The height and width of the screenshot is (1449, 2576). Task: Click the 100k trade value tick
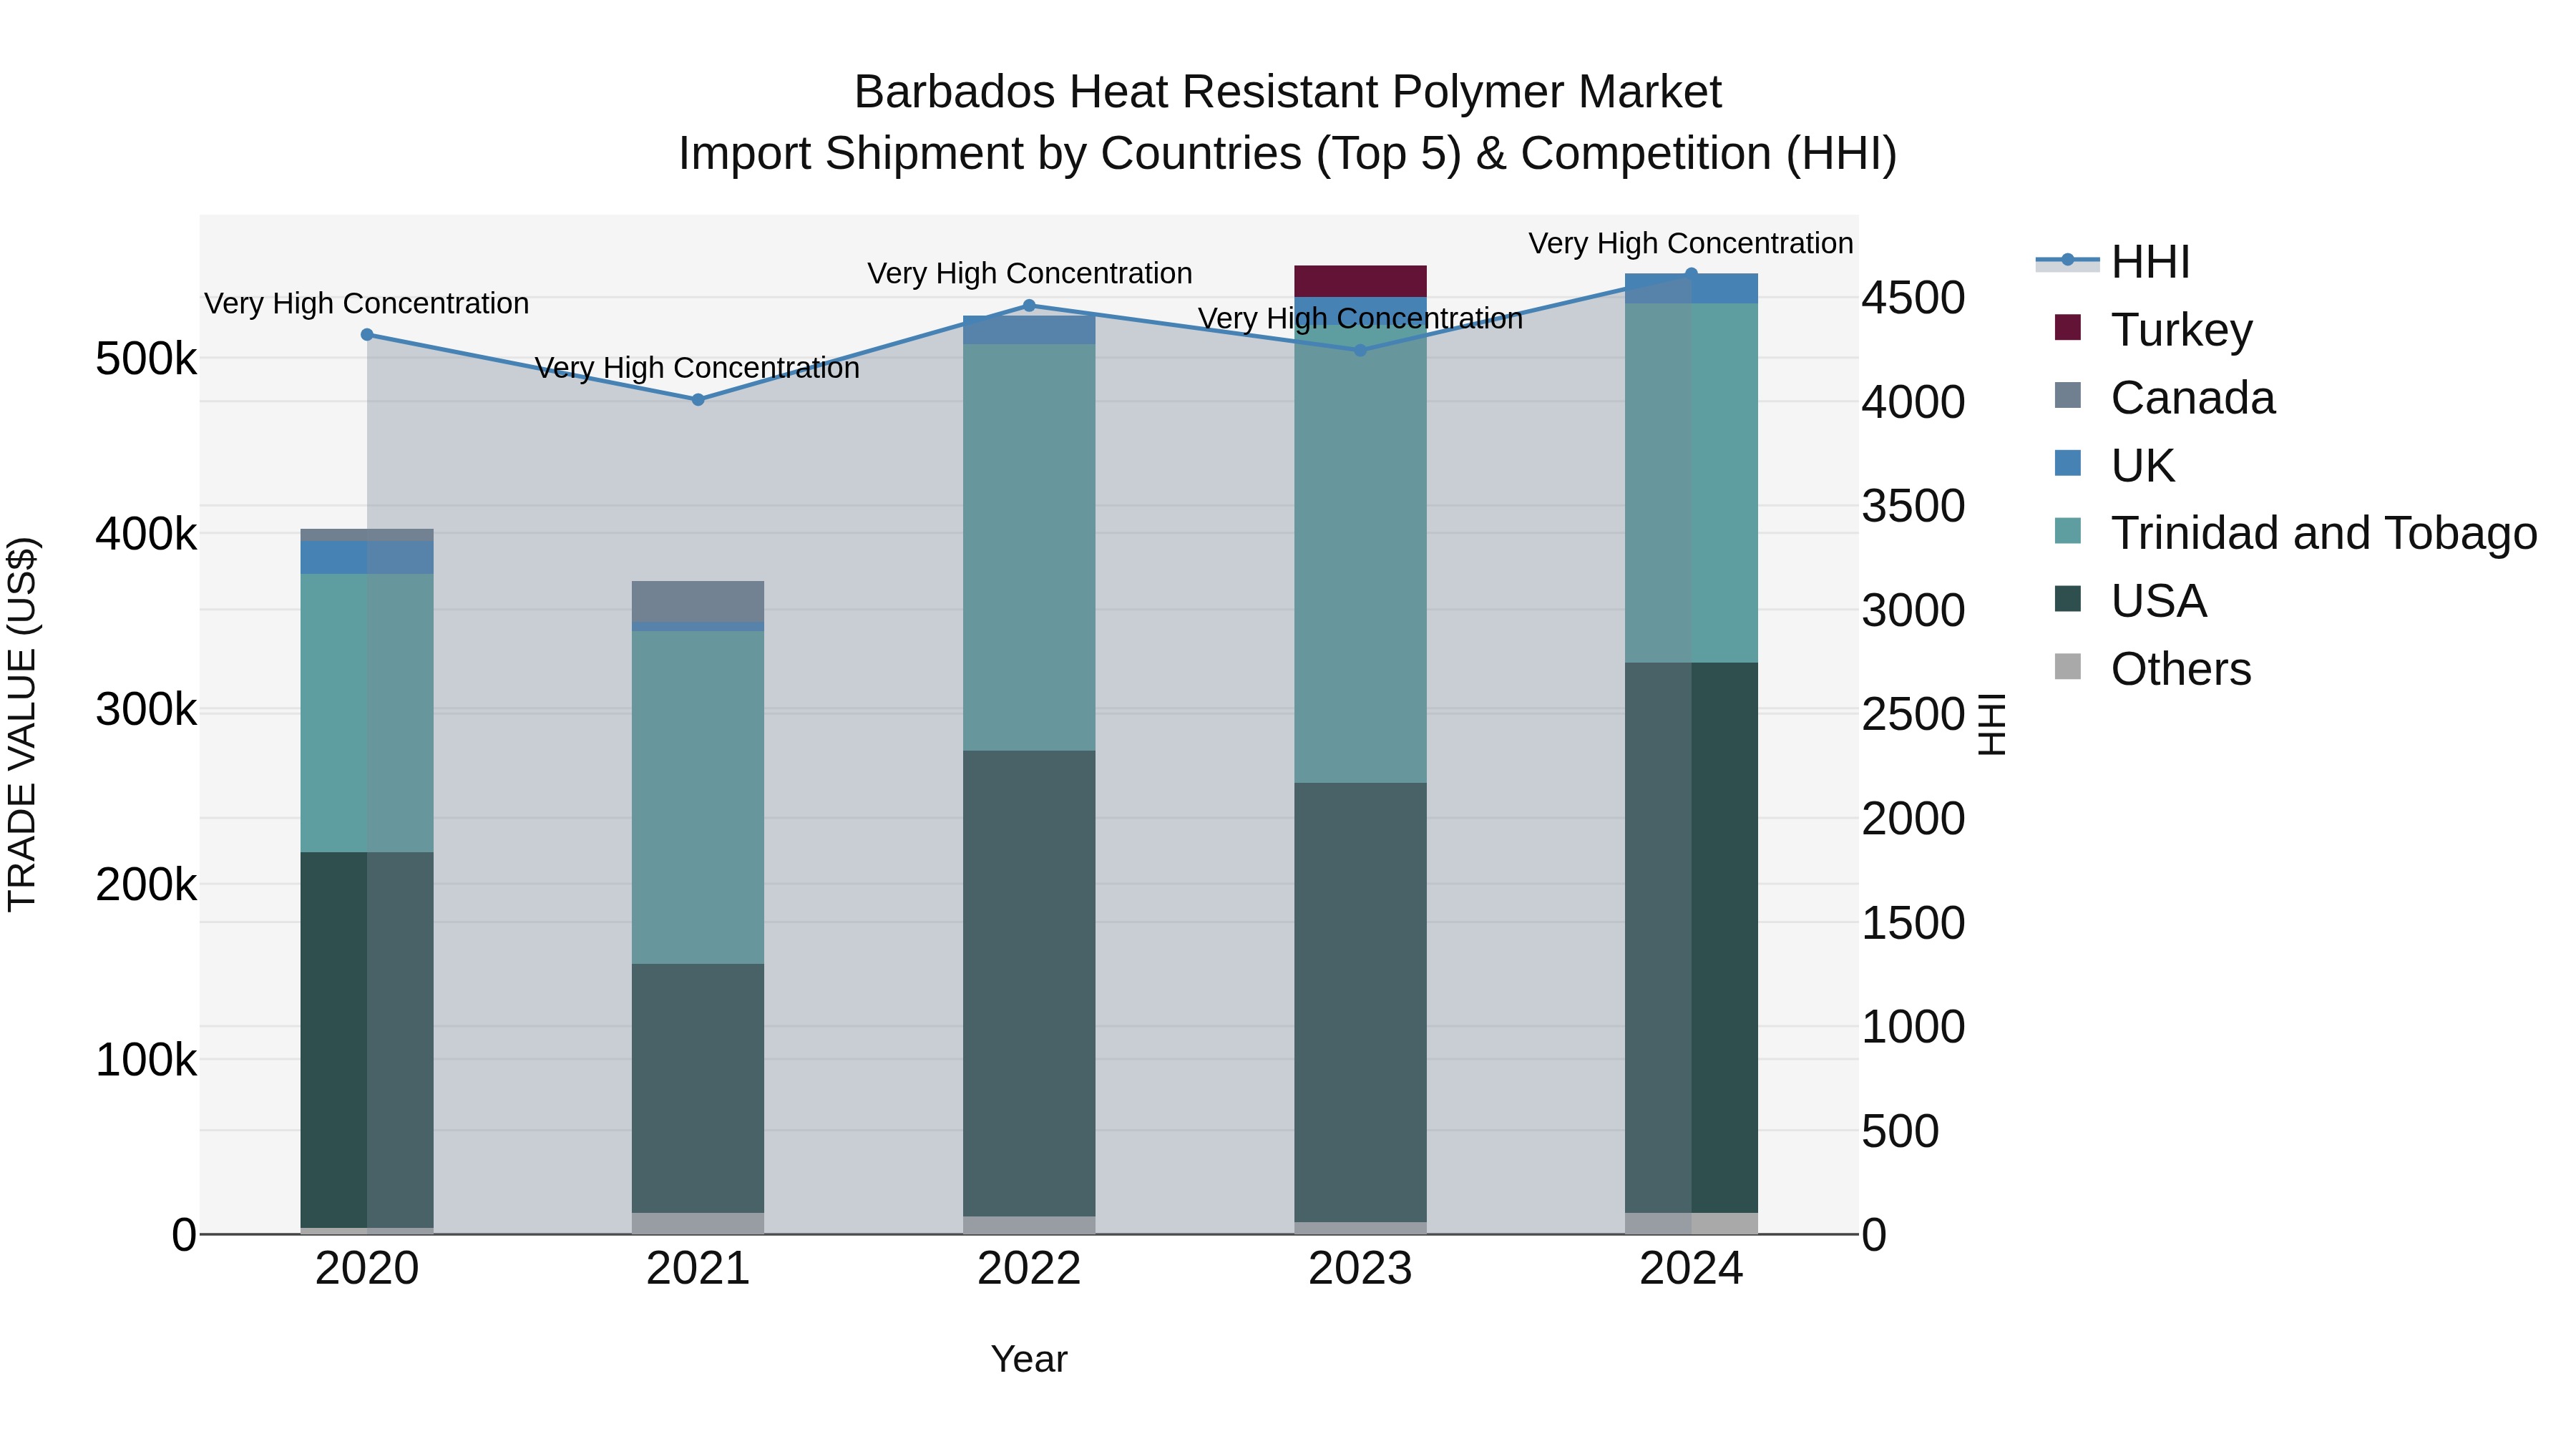[146, 1060]
